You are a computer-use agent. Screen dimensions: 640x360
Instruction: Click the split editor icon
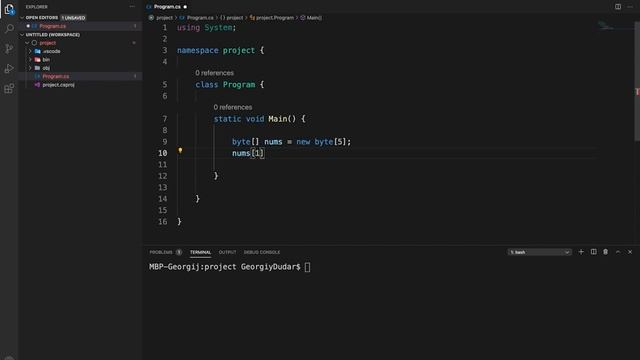click(618, 7)
